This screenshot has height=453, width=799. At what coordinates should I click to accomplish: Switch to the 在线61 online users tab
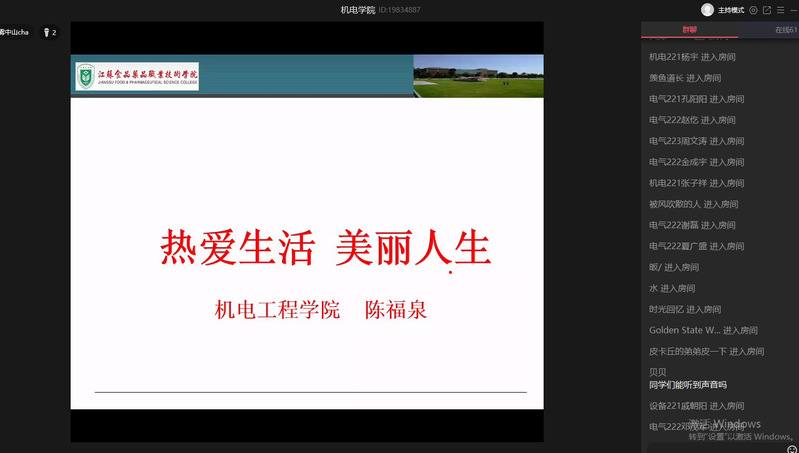786,30
